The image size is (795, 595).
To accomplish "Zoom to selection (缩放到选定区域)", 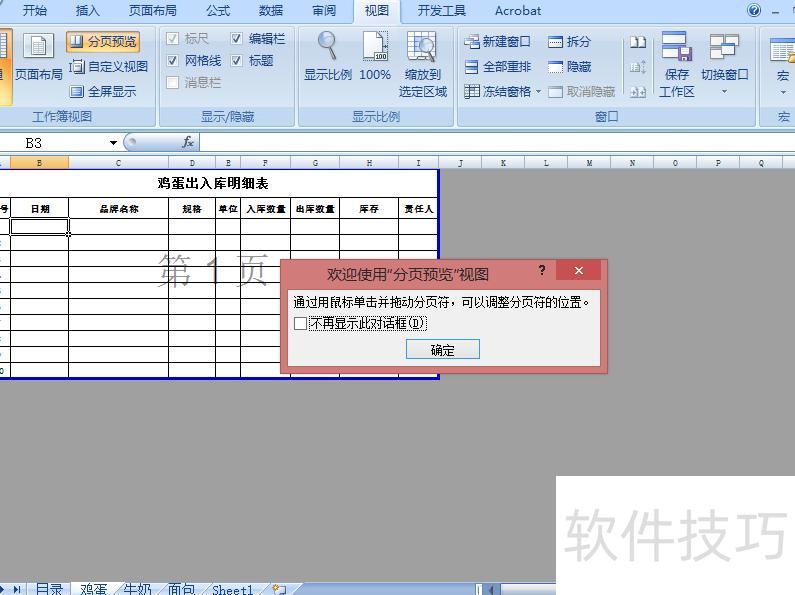I will pyautogui.click(x=423, y=64).
